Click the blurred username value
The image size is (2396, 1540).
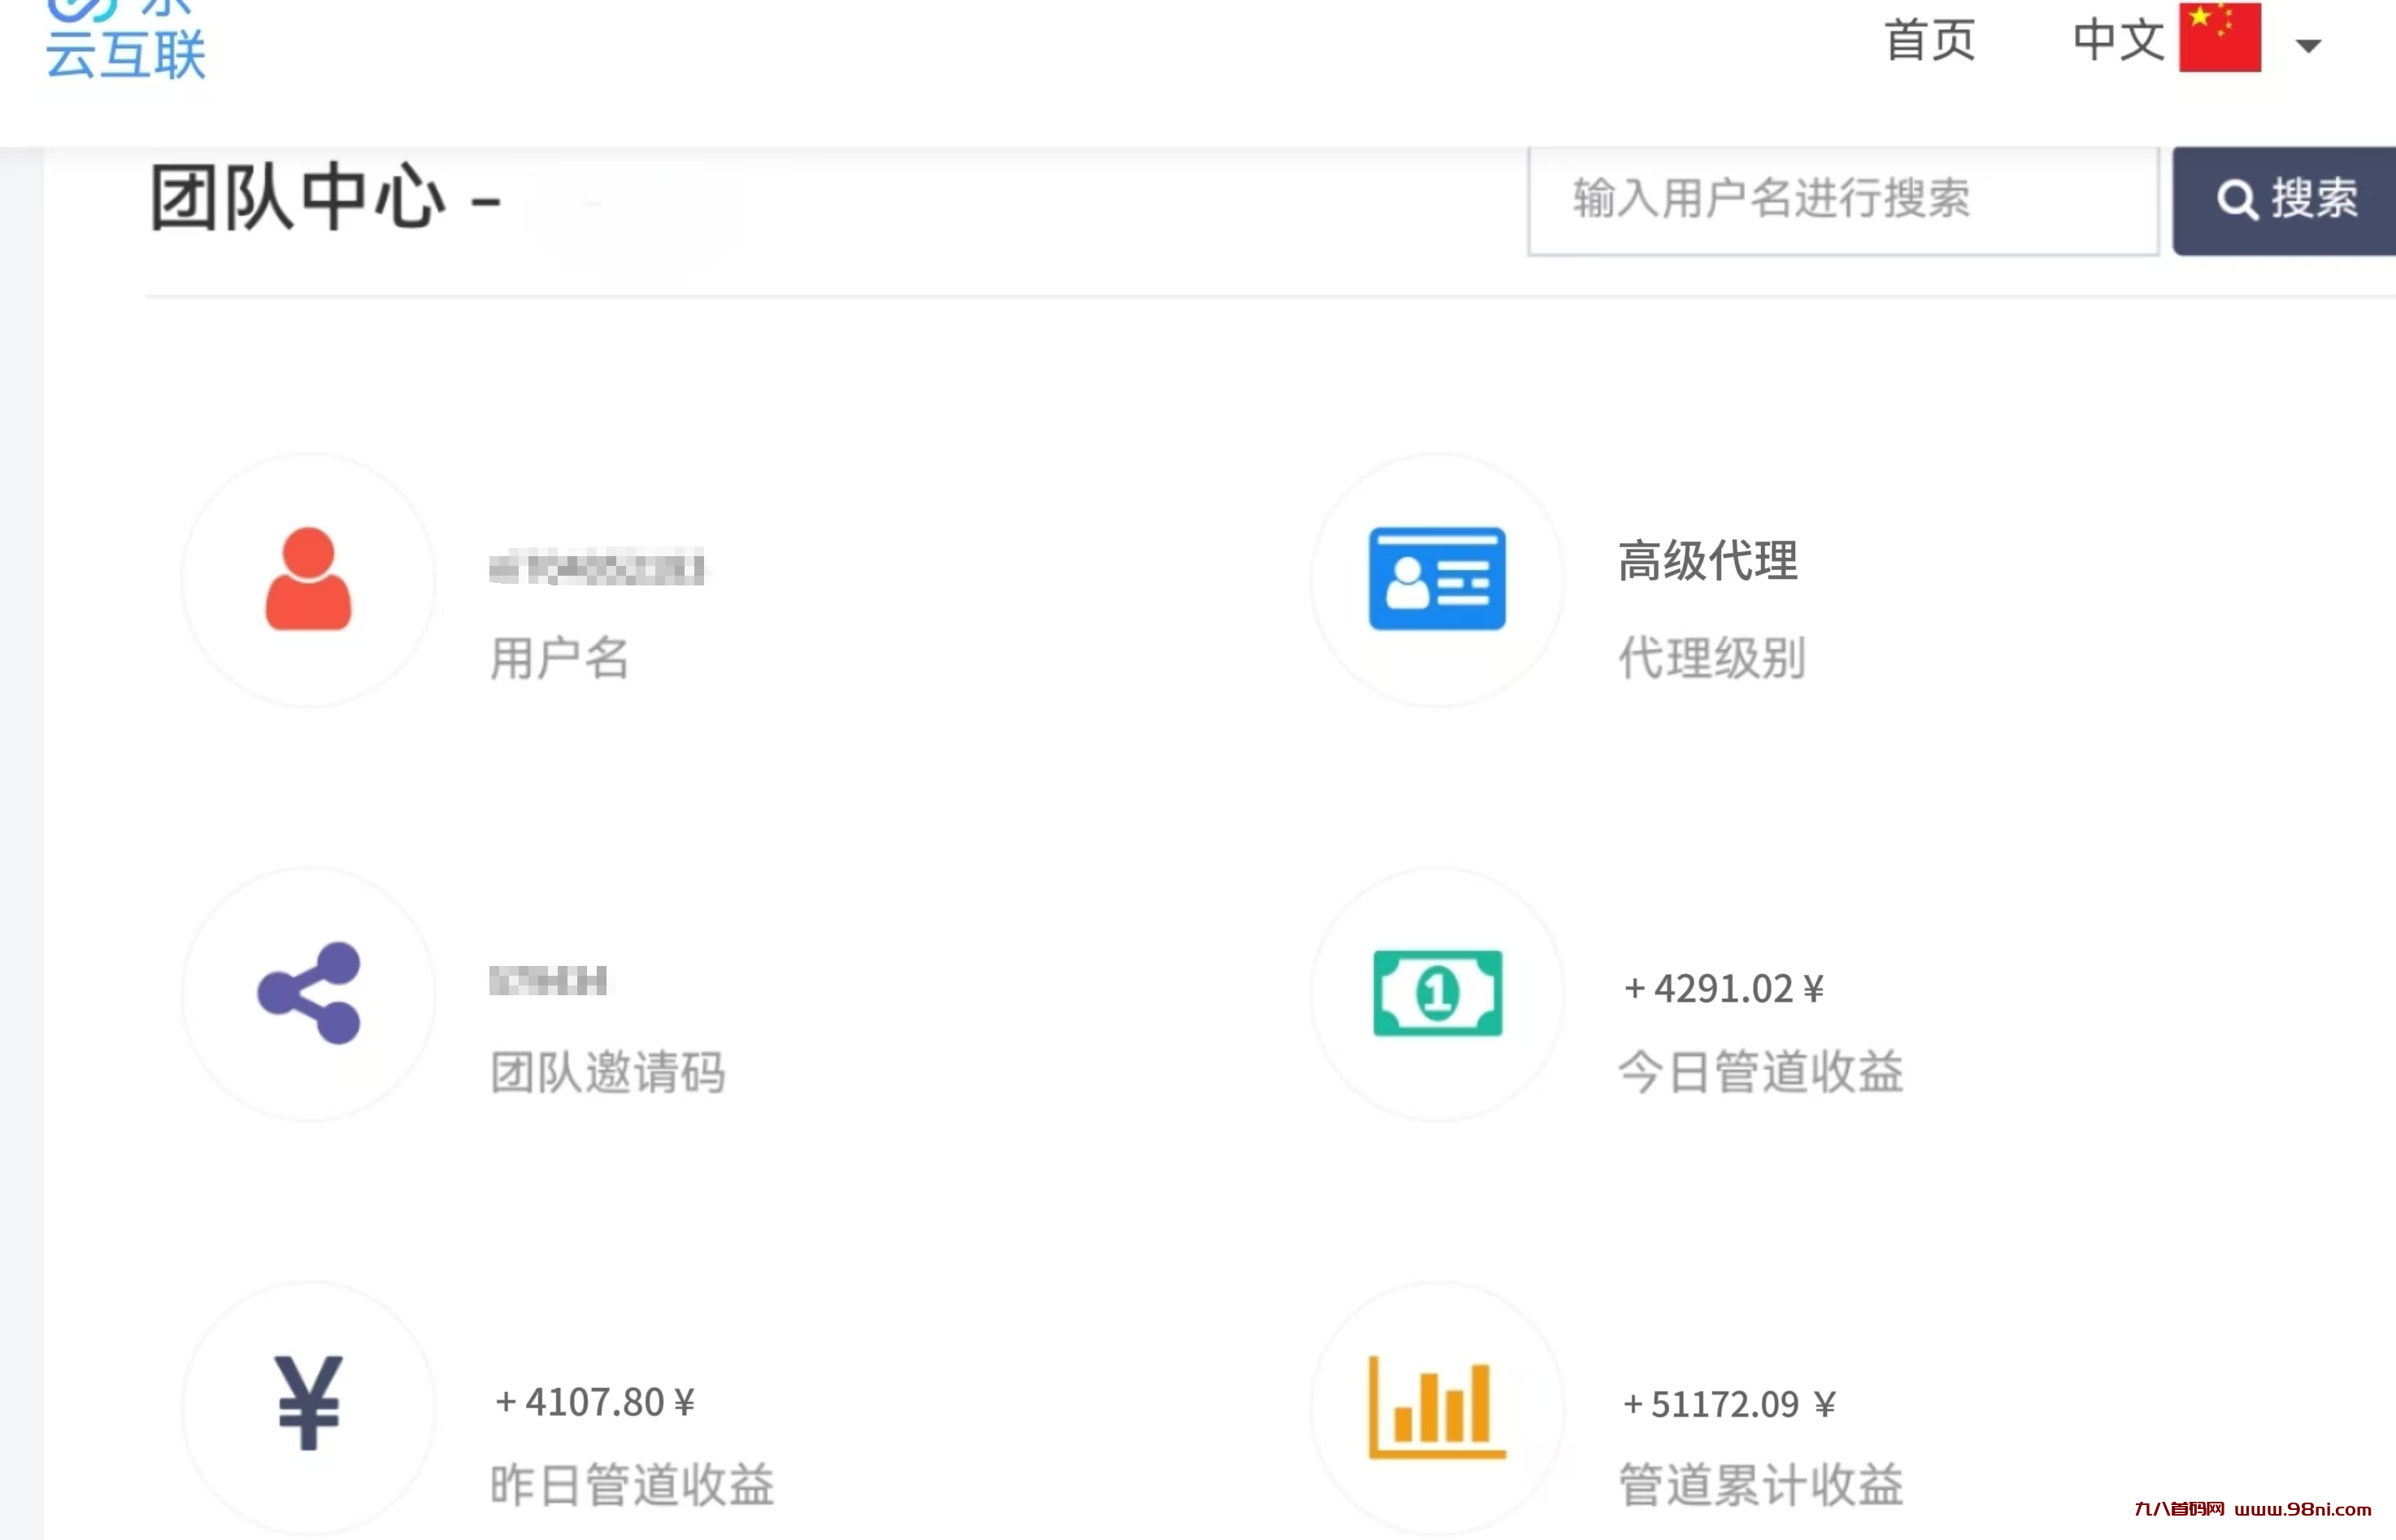coord(596,568)
